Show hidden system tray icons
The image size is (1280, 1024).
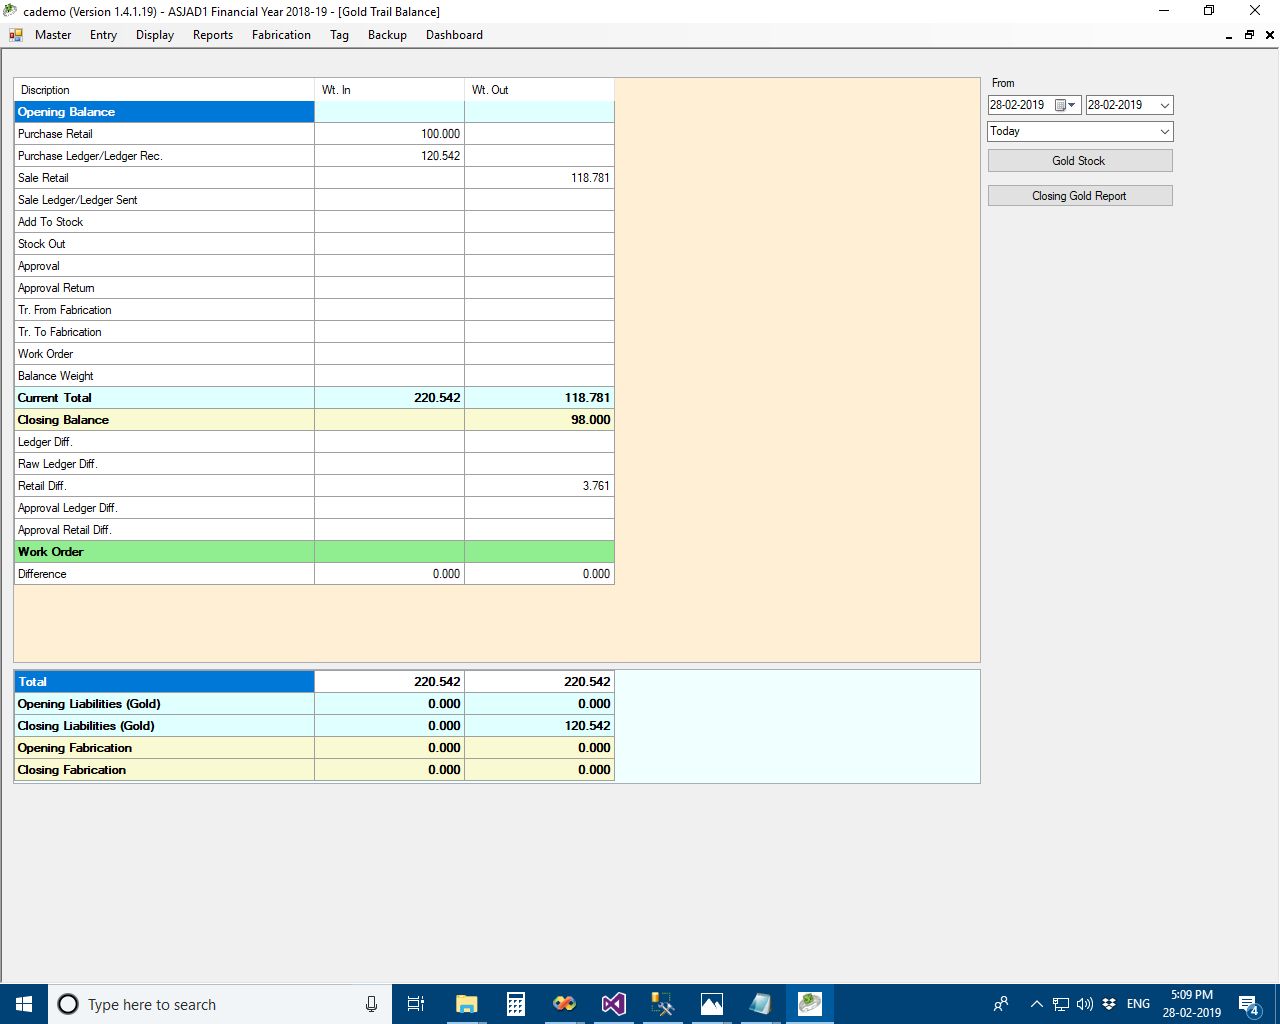coord(1036,1004)
